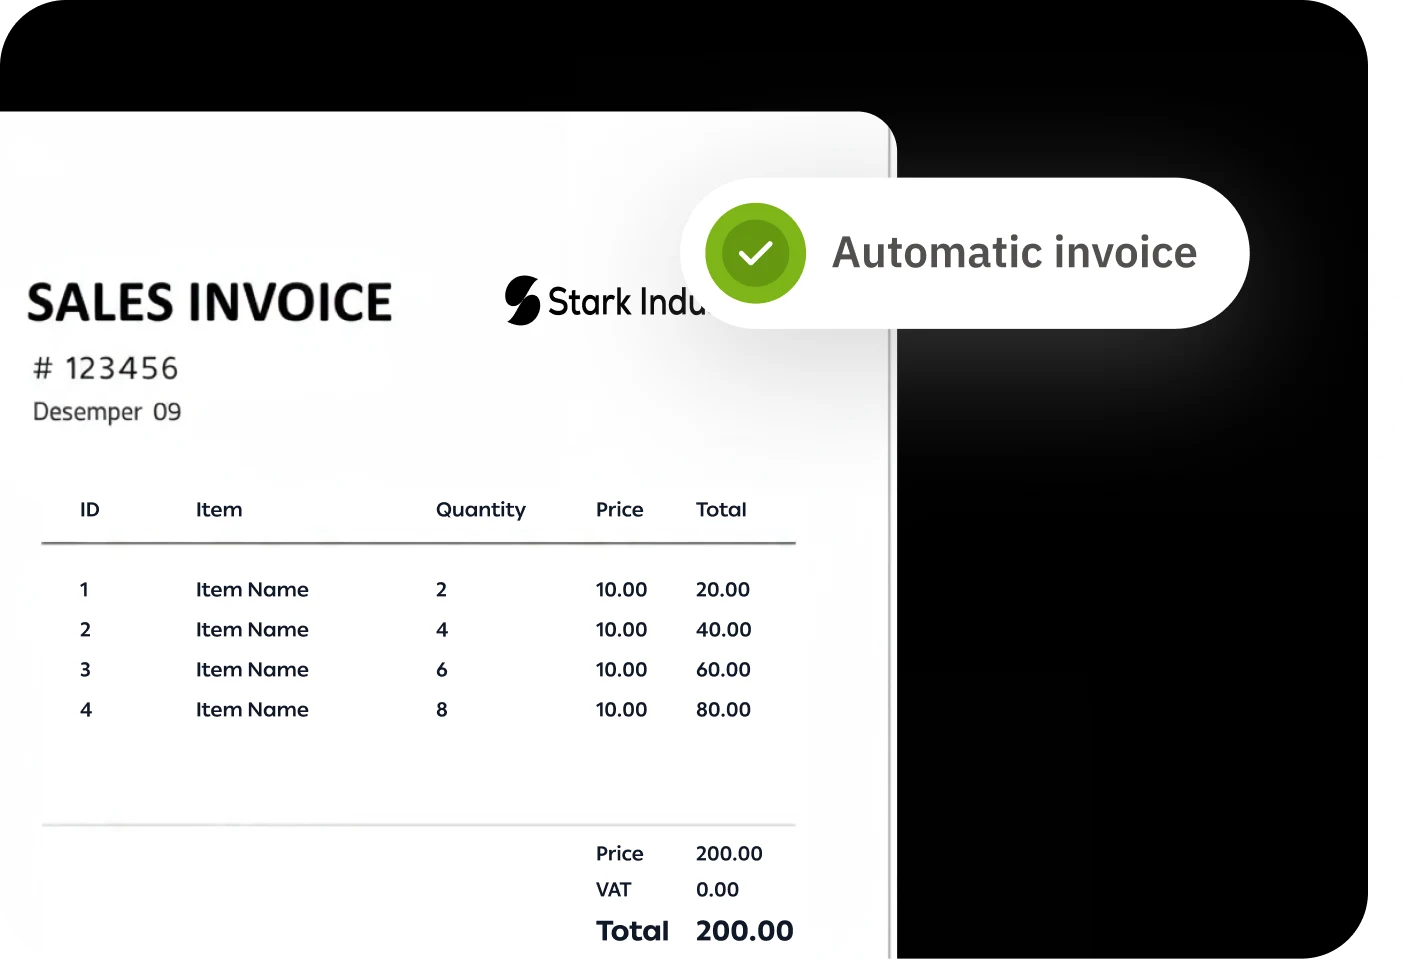The height and width of the screenshot is (959, 1408).
Task: Select the SALES INVOICE heading
Action: pos(210,303)
